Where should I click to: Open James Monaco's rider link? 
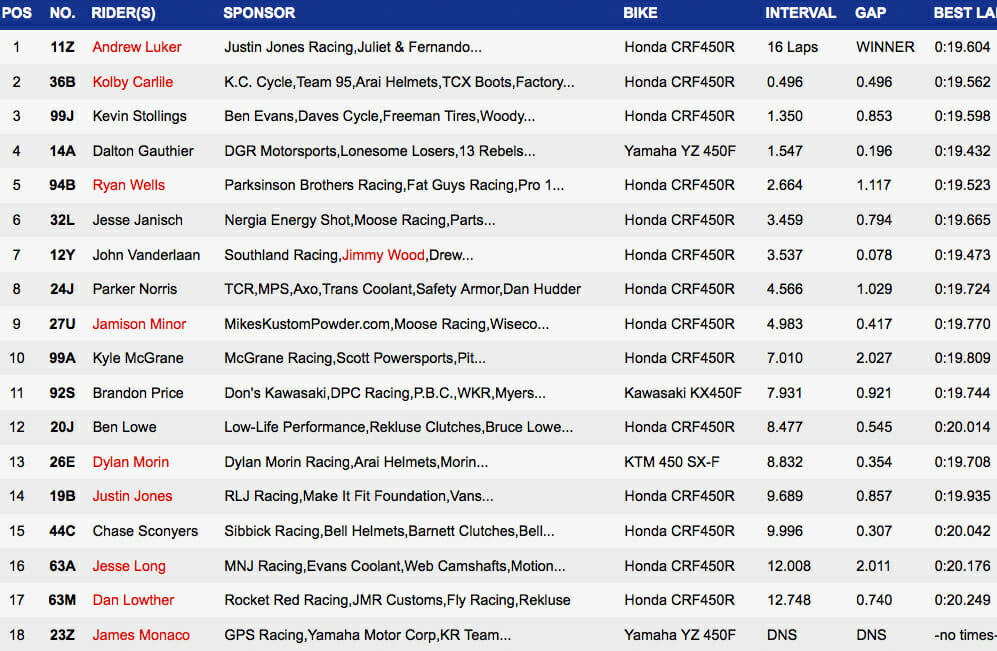[x=140, y=635]
